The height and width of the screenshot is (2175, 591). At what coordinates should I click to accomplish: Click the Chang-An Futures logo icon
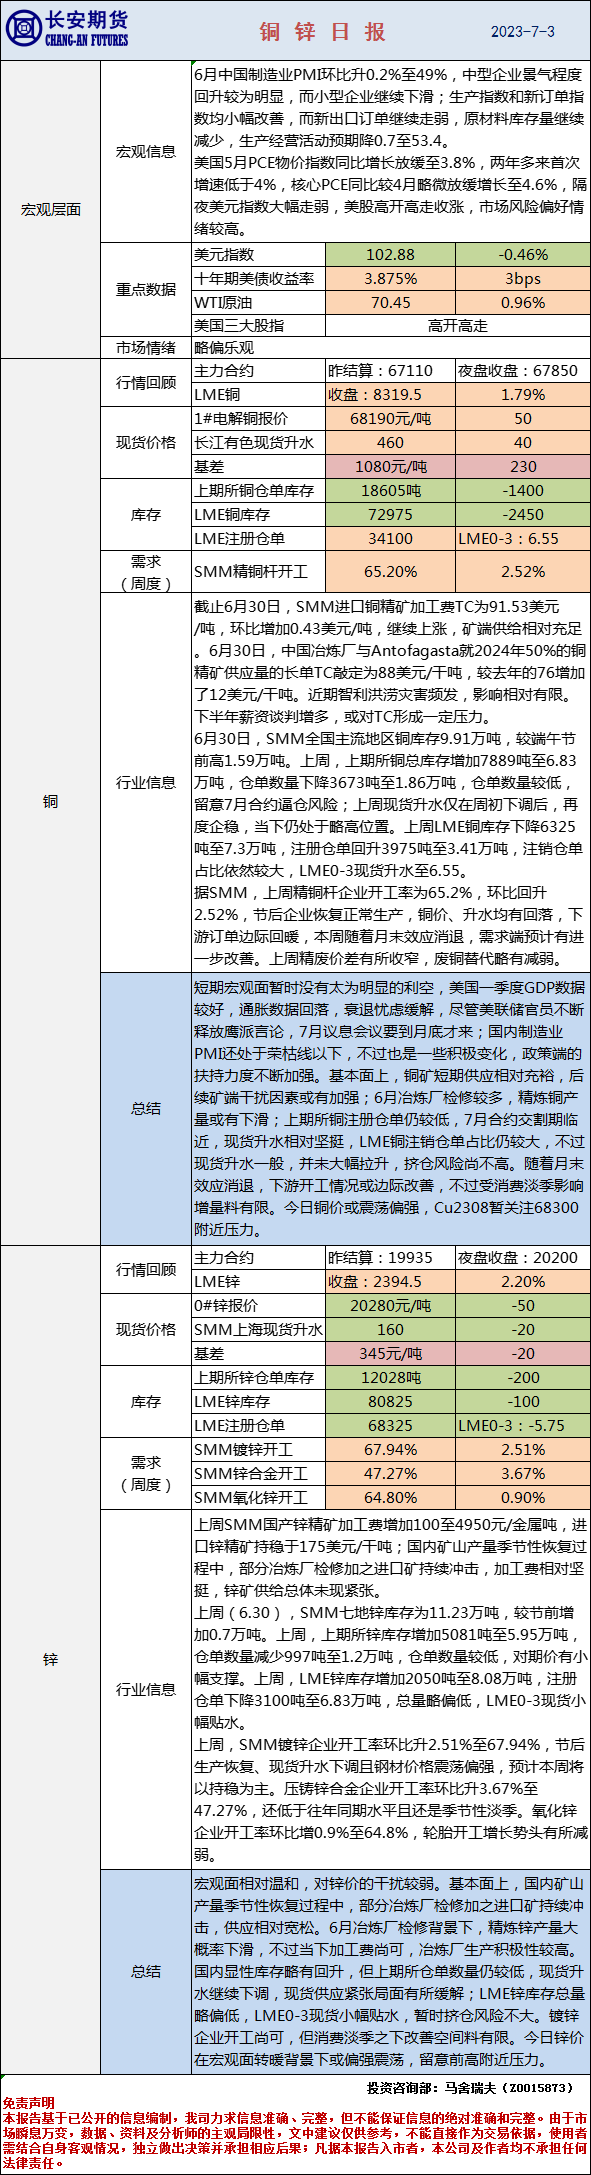[x=22, y=30]
